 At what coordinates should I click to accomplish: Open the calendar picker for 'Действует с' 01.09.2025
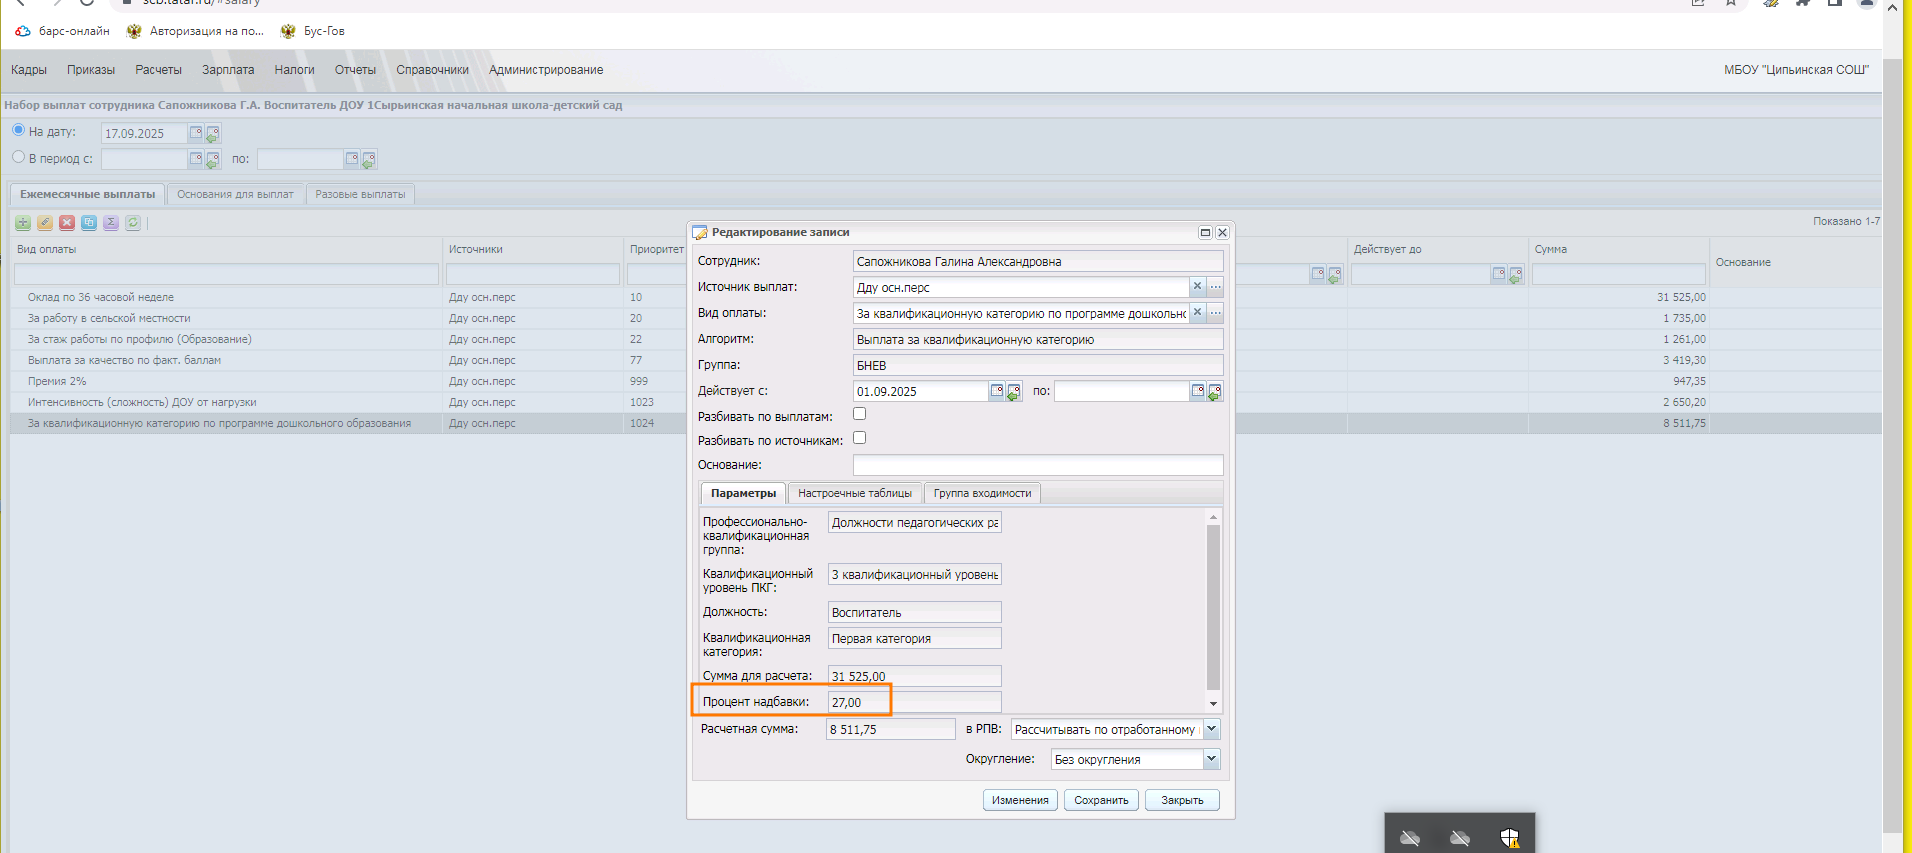[997, 391]
